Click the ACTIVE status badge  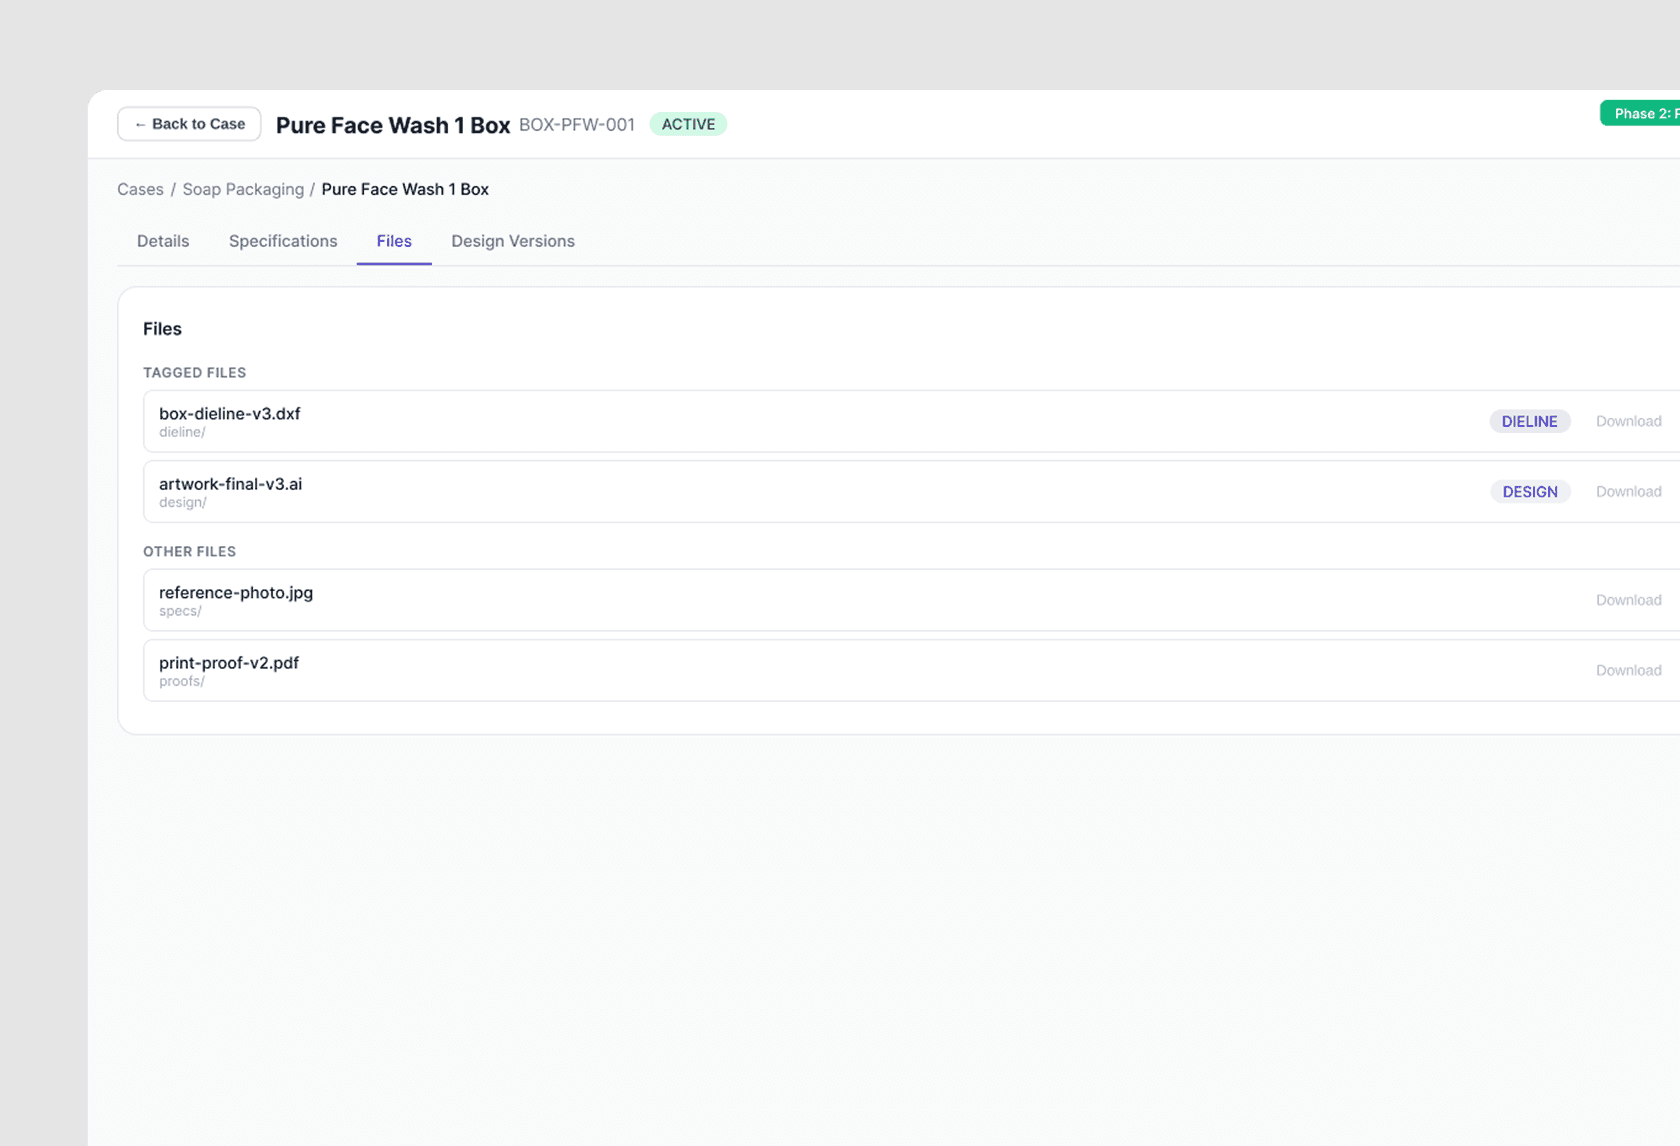[688, 124]
